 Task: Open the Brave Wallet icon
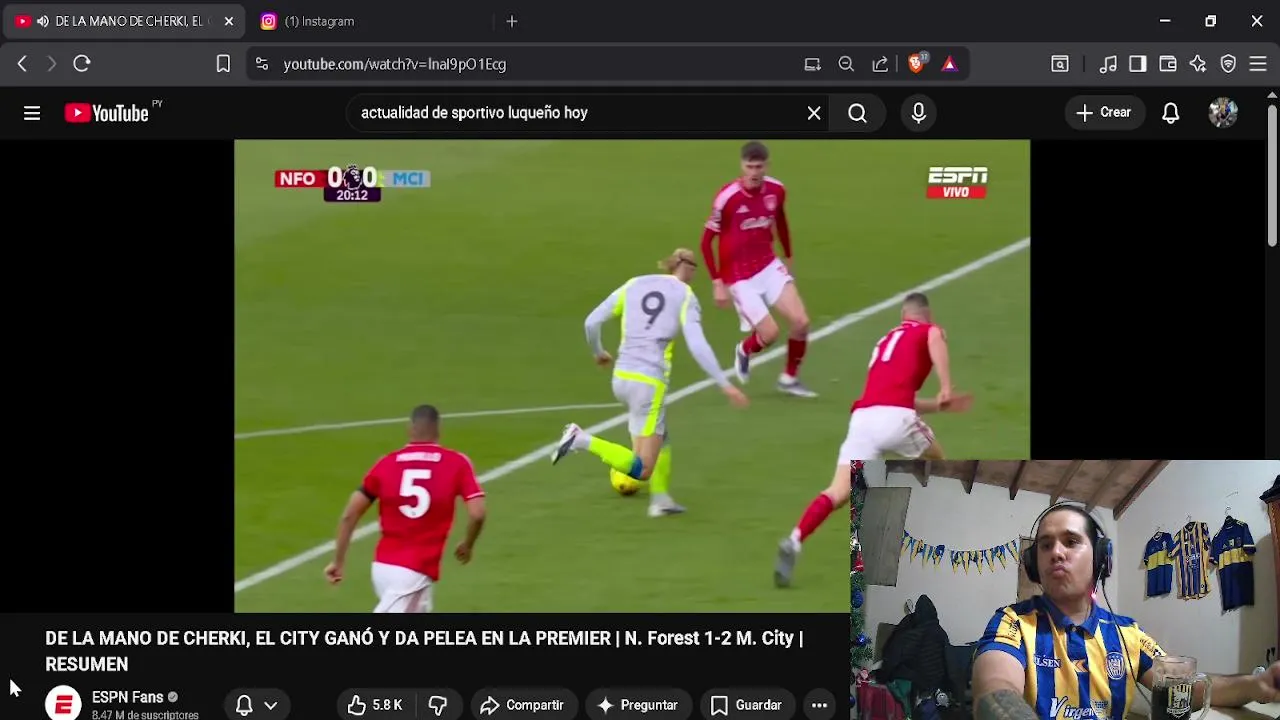pyautogui.click(x=1168, y=64)
